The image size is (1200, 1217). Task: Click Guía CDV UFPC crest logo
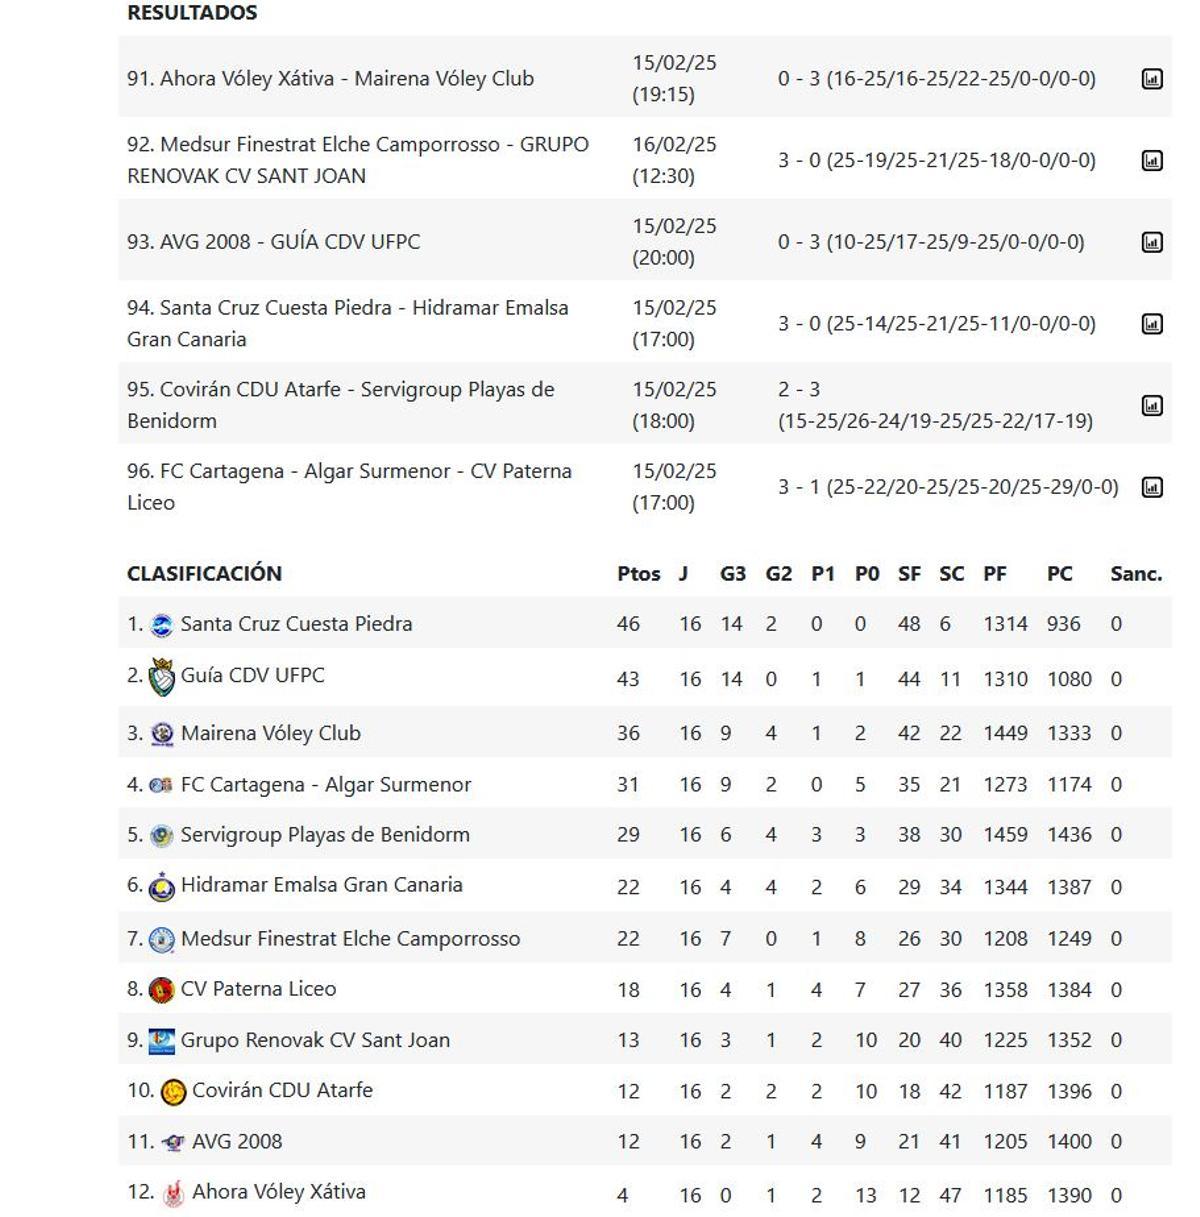click(161, 678)
